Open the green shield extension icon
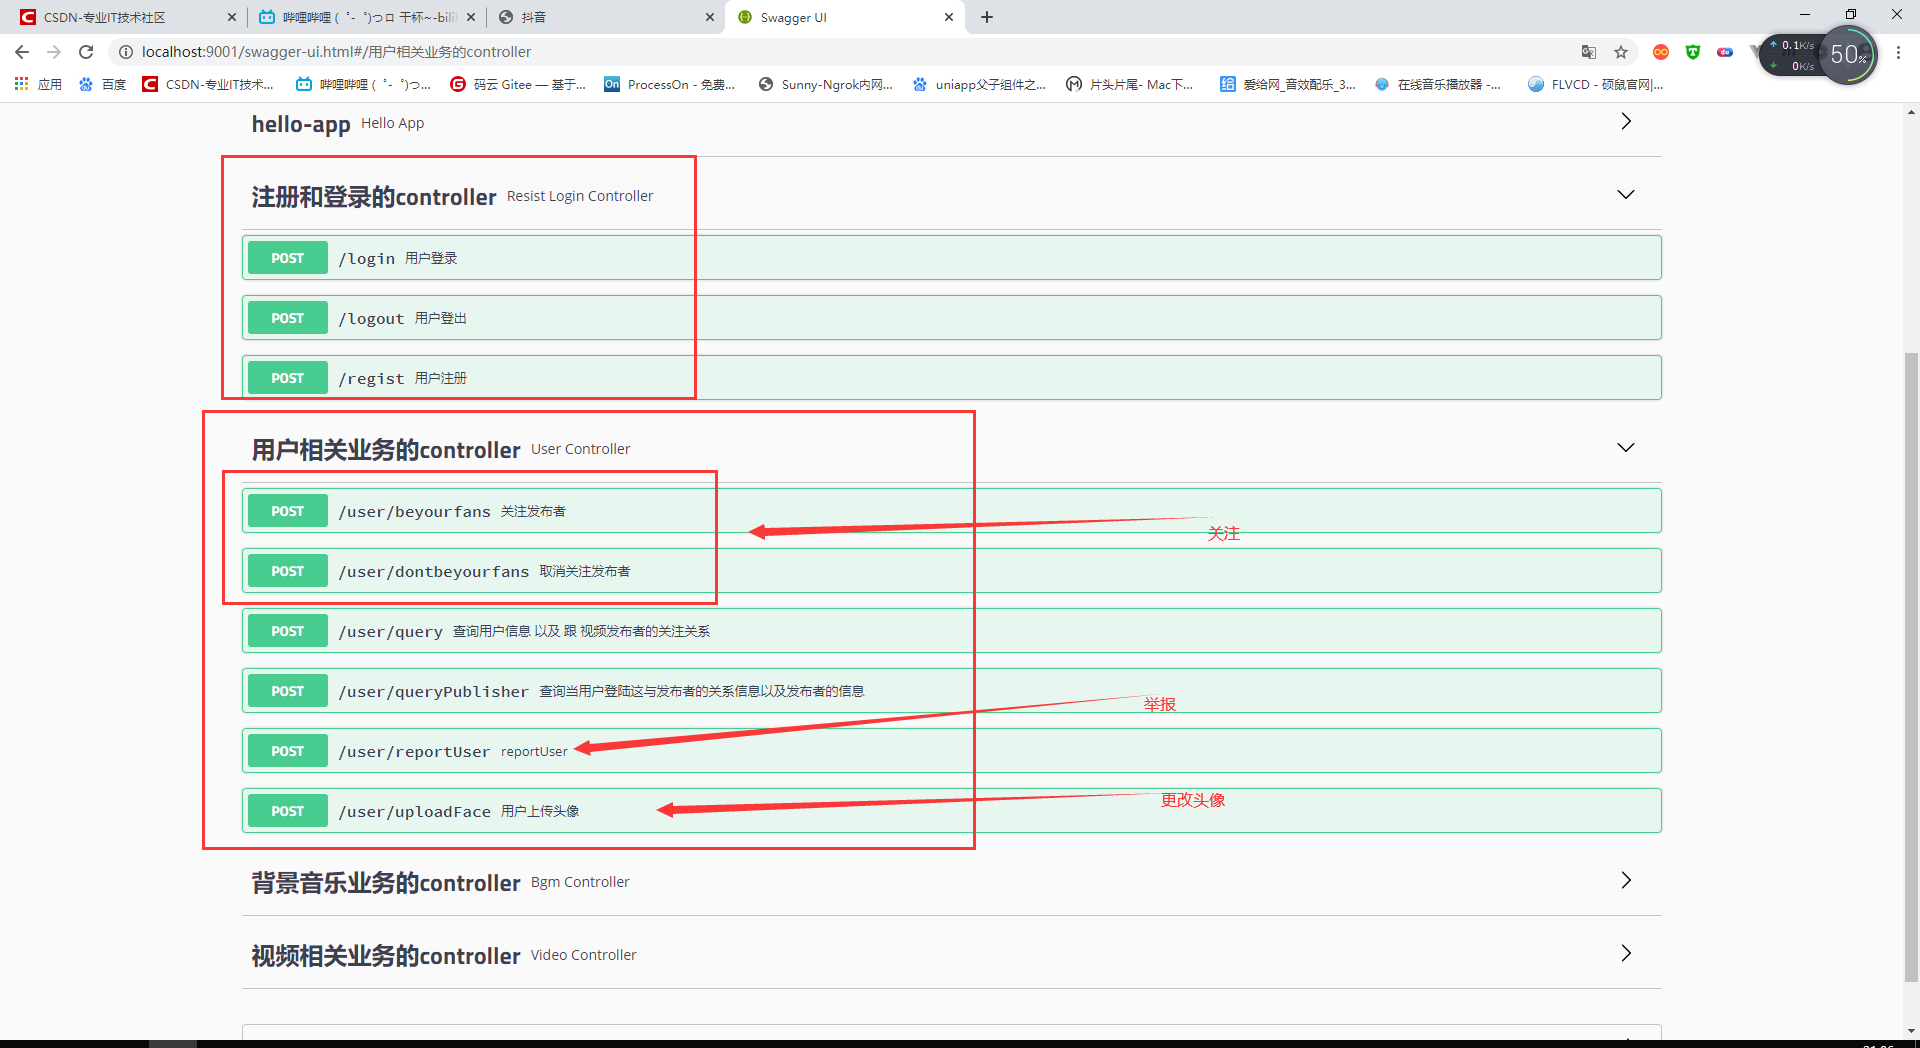The width and height of the screenshot is (1920, 1048). click(x=1693, y=52)
